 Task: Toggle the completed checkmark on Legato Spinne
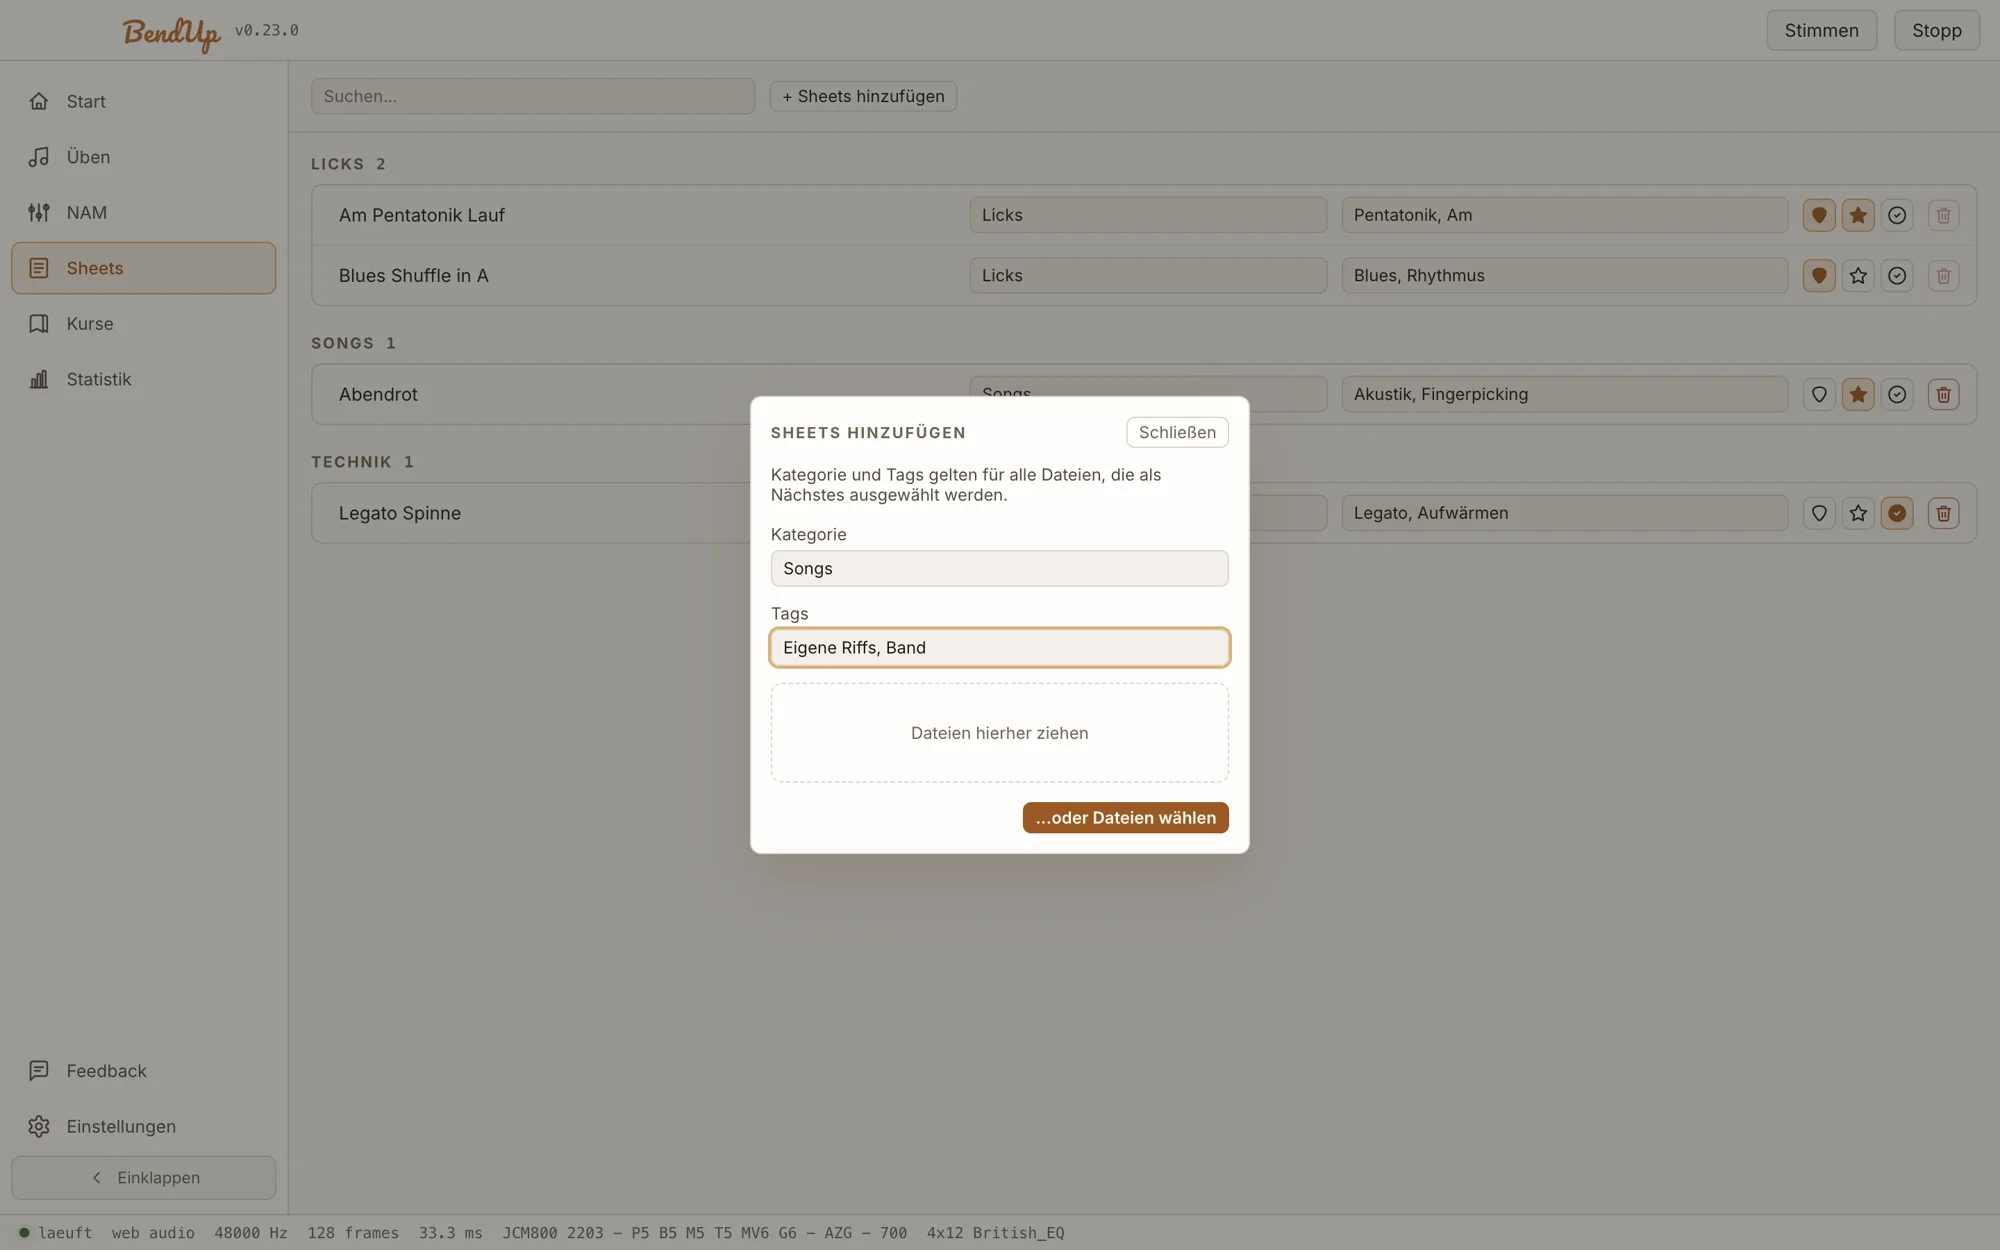(x=1897, y=513)
